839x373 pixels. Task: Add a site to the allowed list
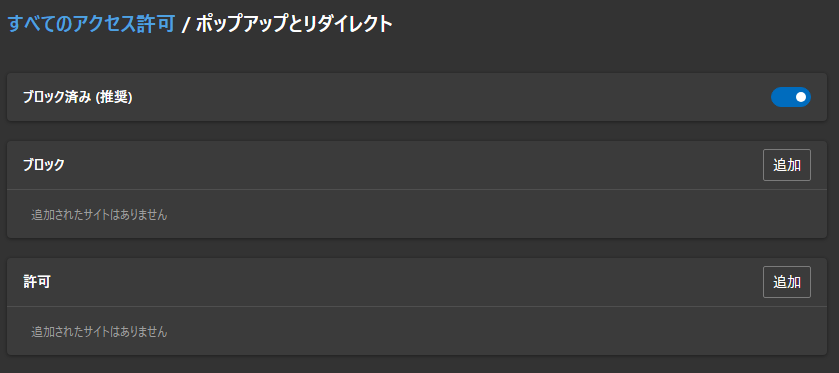click(787, 282)
